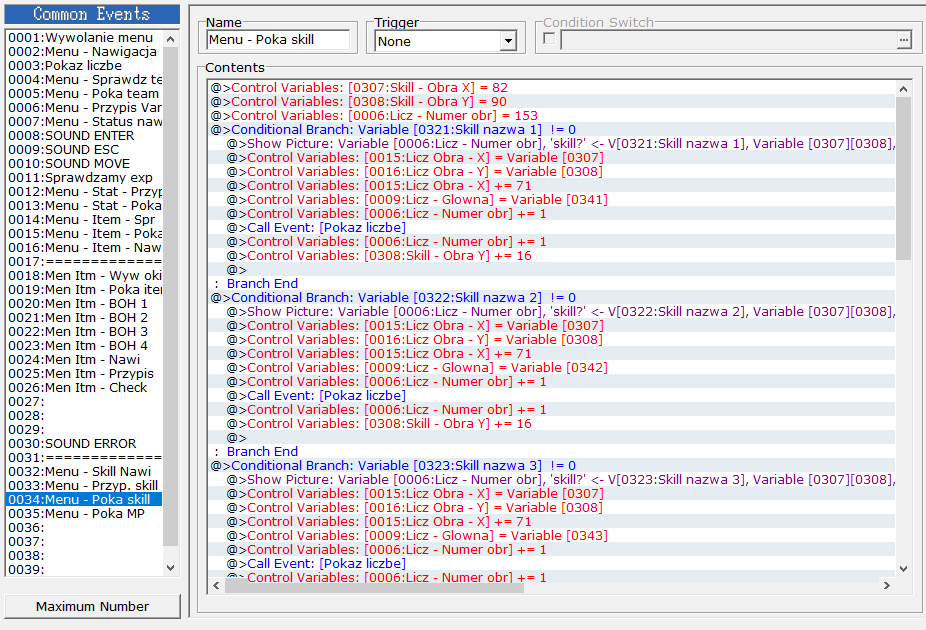Select command line 'Skill - Obra Y] = 90'
The width and height of the screenshot is (926, 630).
552,102
